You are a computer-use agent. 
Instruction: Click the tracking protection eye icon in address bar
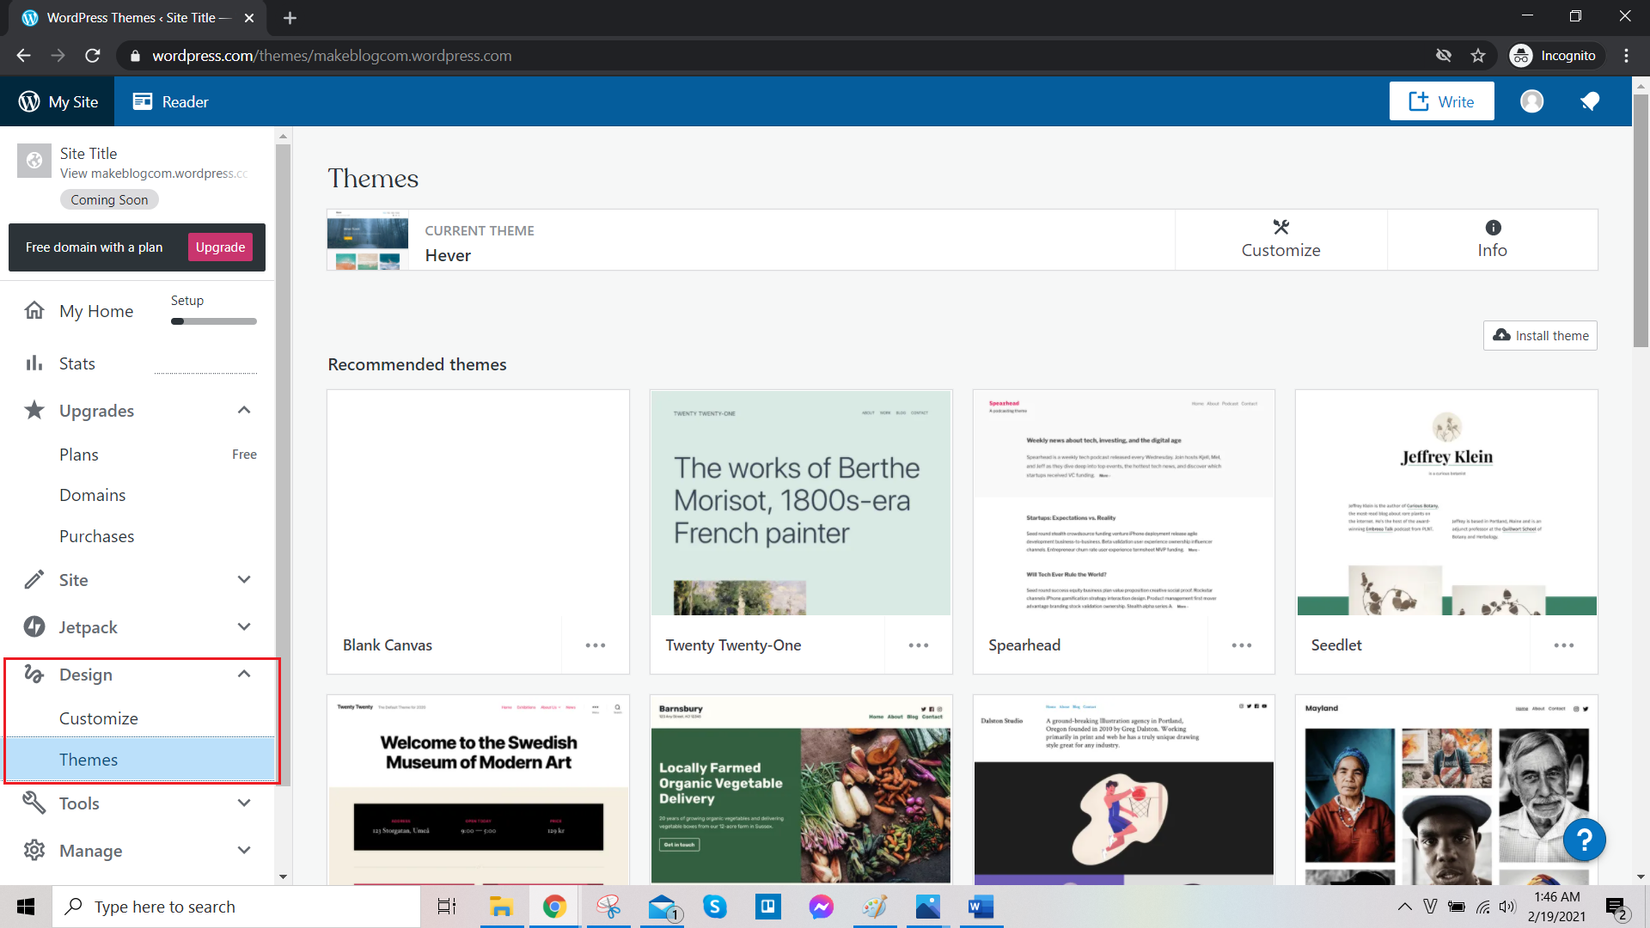tap(1443, 56)
